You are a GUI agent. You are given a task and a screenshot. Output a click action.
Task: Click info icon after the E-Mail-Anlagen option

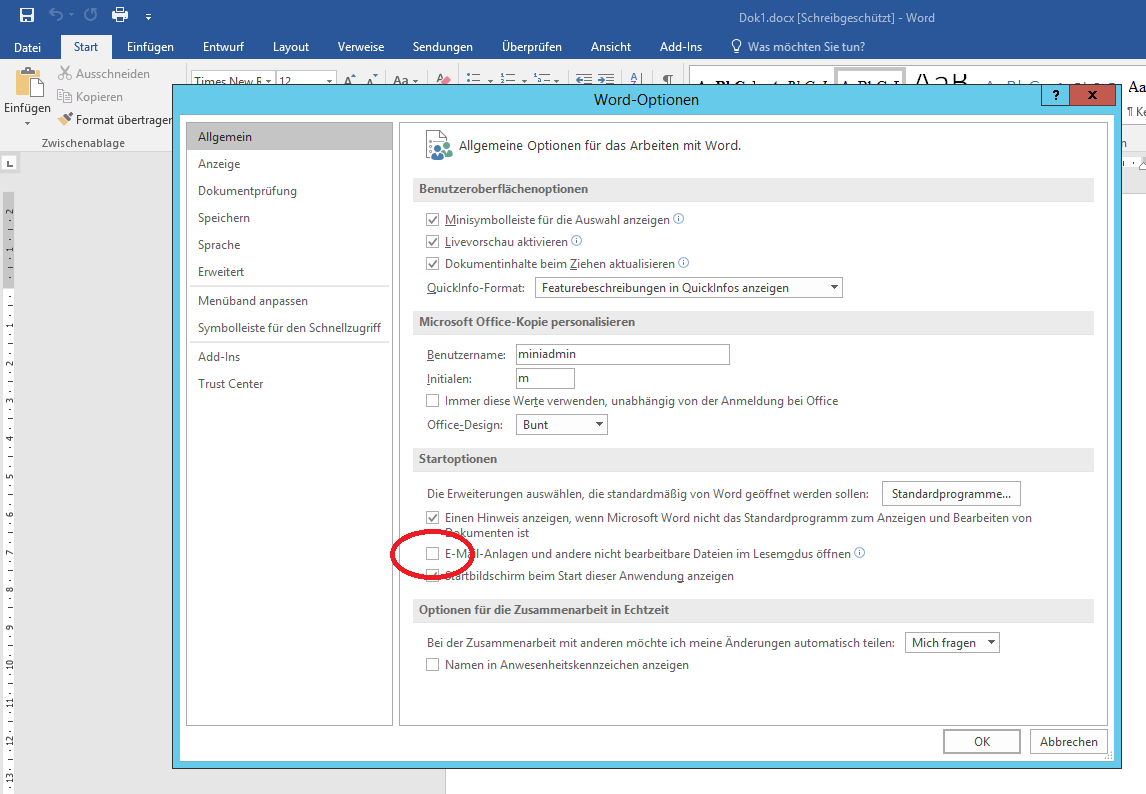click(x=859, y=553)
